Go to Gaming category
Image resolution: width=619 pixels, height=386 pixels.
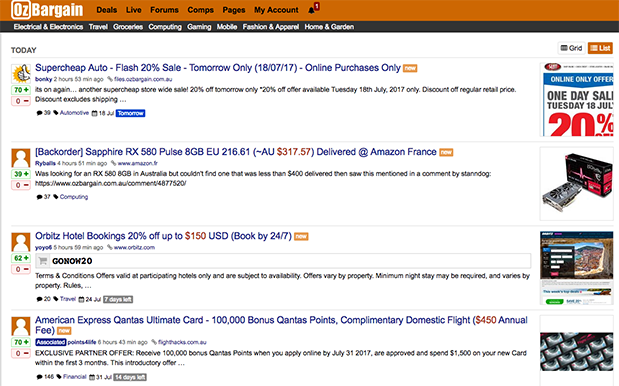(x=199, y=27)
